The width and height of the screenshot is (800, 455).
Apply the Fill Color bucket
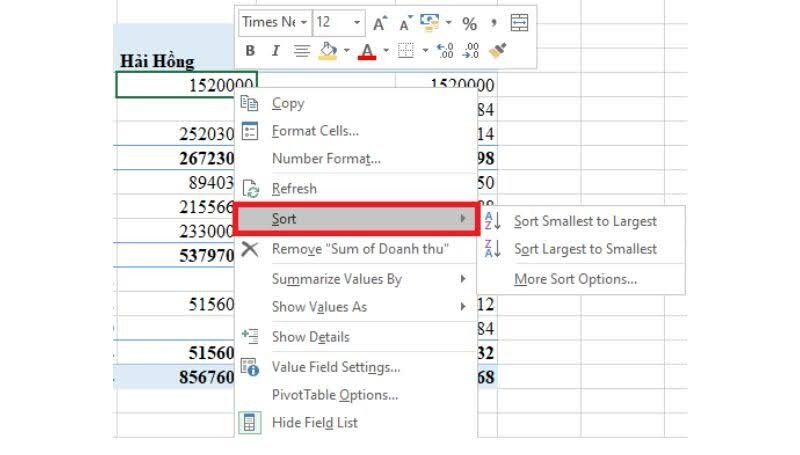pyautogui.click(x=328, y=51)
